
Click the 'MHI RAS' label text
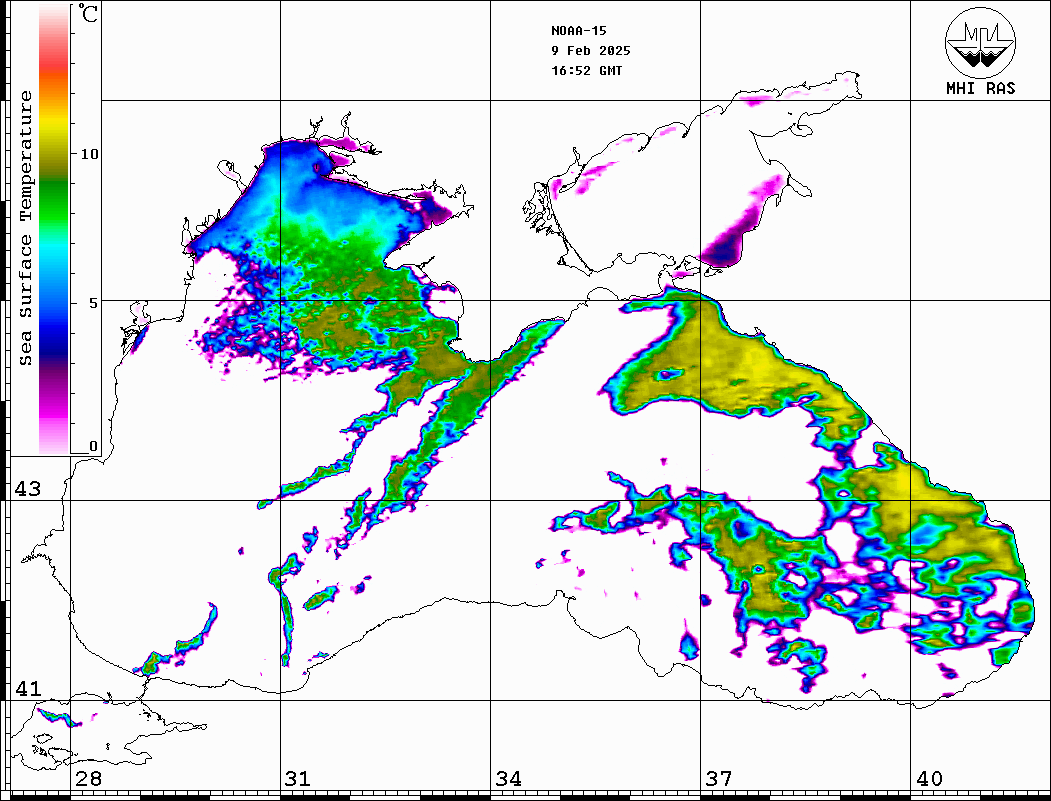coord(981,88)
